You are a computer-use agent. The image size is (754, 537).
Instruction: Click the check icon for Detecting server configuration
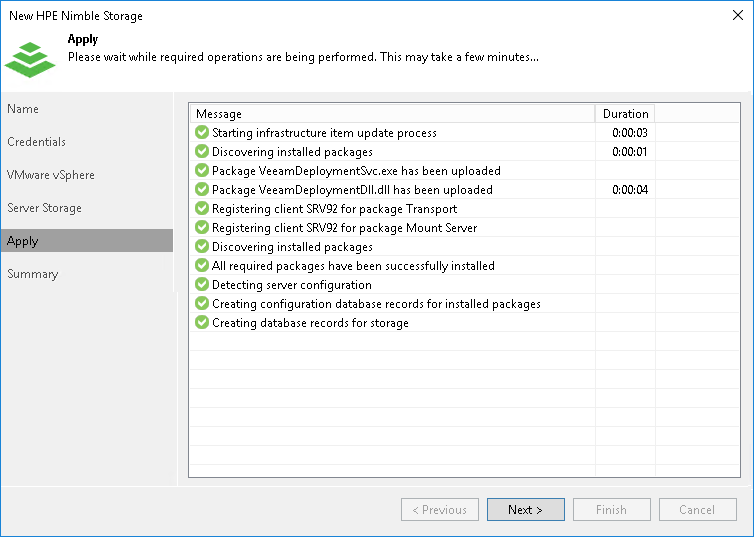202,285
